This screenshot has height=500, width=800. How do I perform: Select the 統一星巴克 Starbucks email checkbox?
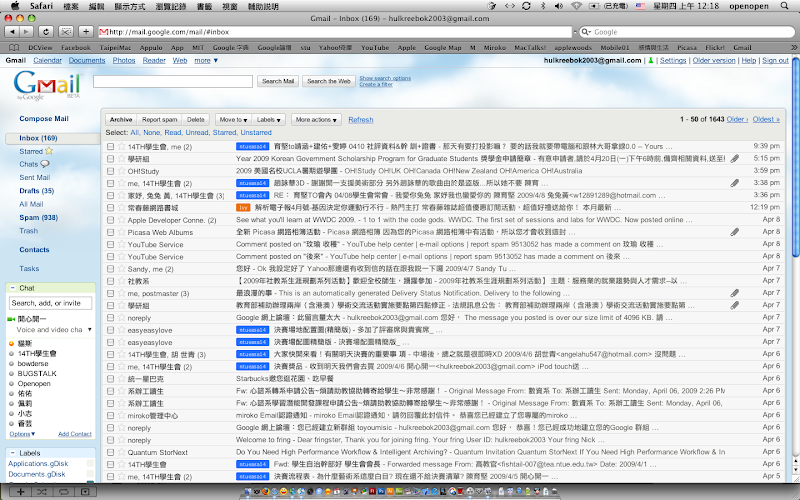coord(110,379)
